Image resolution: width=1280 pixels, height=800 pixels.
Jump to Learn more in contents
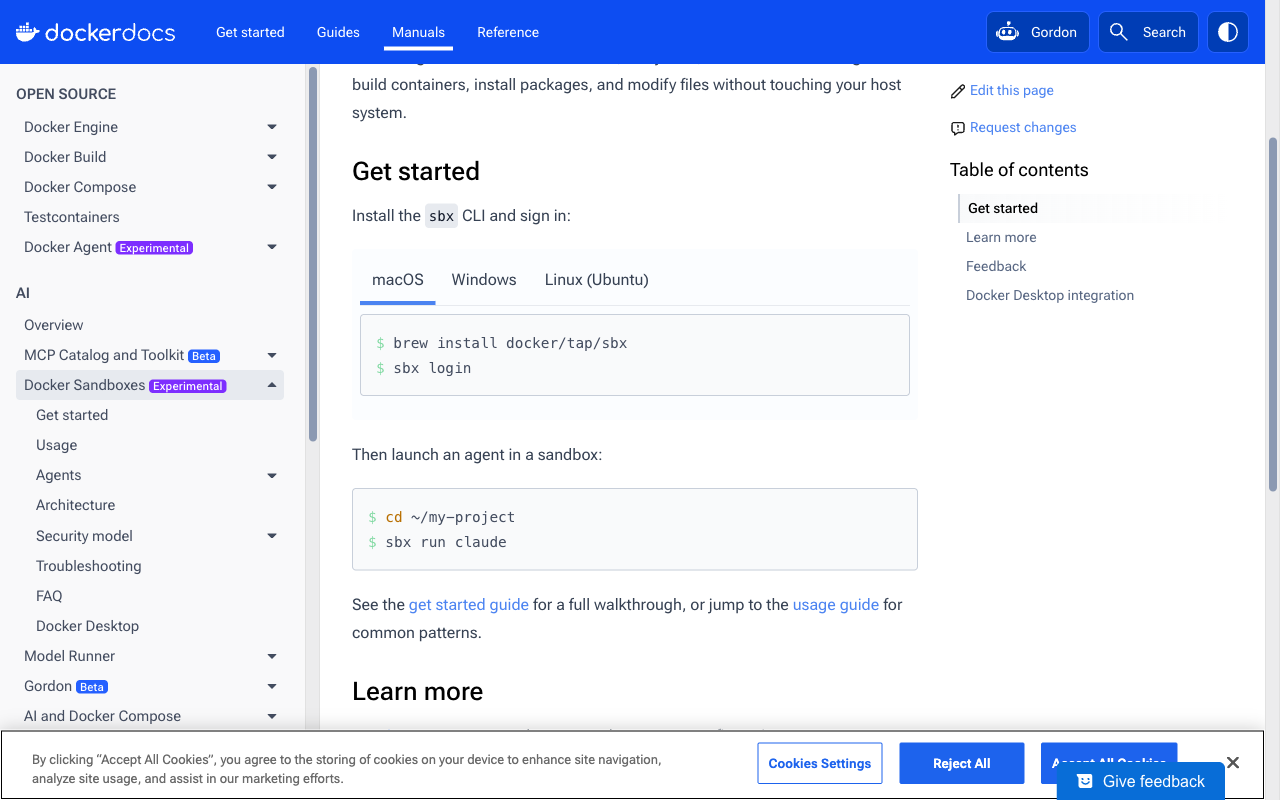1001,237
